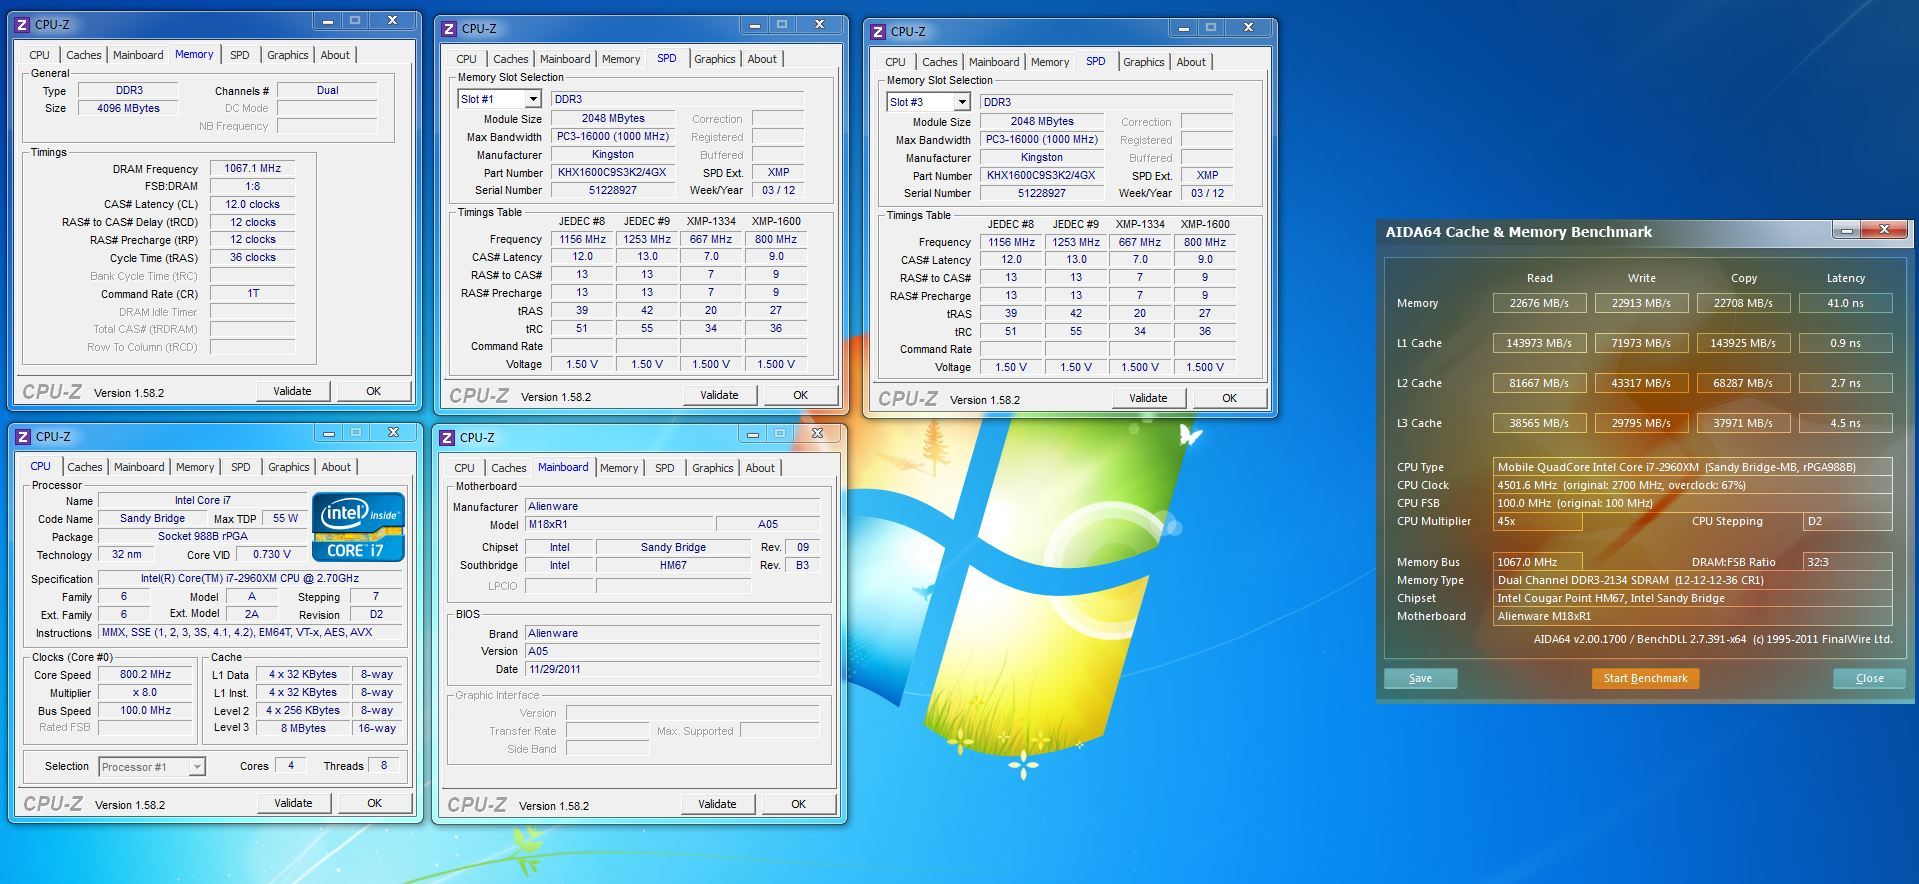Click the BIOS date 11/29/2011 field
Viewport: 1919px width, 884px height.
pos(672,669)
